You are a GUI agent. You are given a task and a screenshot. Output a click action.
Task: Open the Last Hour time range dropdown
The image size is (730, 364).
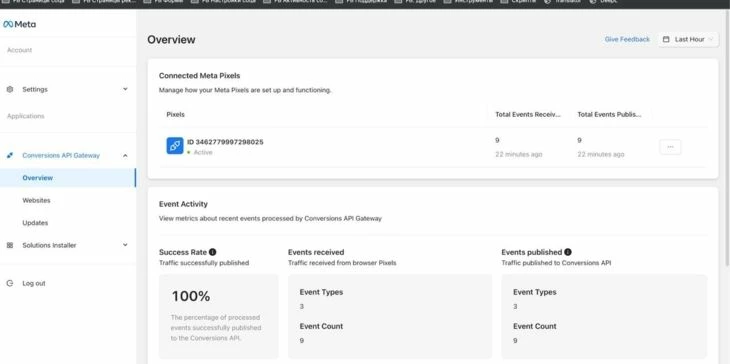(688, 40)
